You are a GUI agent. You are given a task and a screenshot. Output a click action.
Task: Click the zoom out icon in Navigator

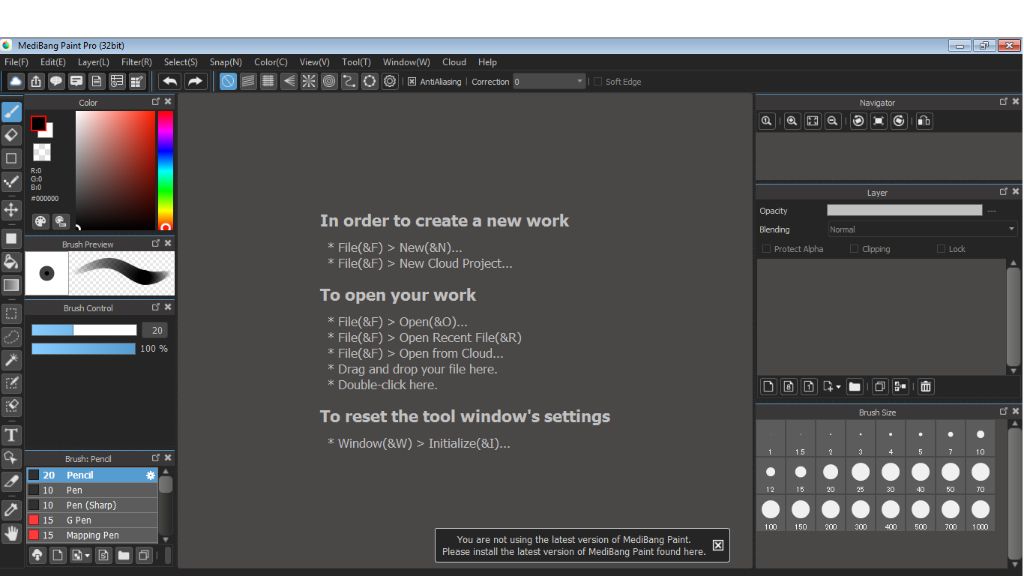click(833, 121)
